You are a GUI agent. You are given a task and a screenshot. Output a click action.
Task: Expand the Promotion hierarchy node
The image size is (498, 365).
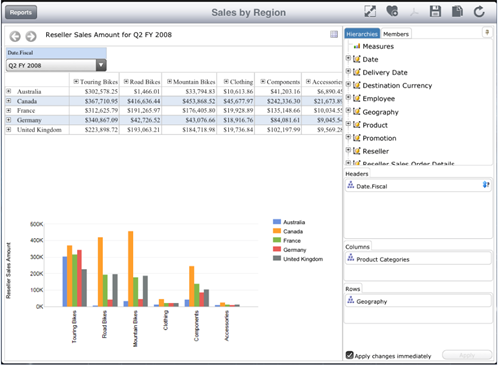tap(348, 137)
